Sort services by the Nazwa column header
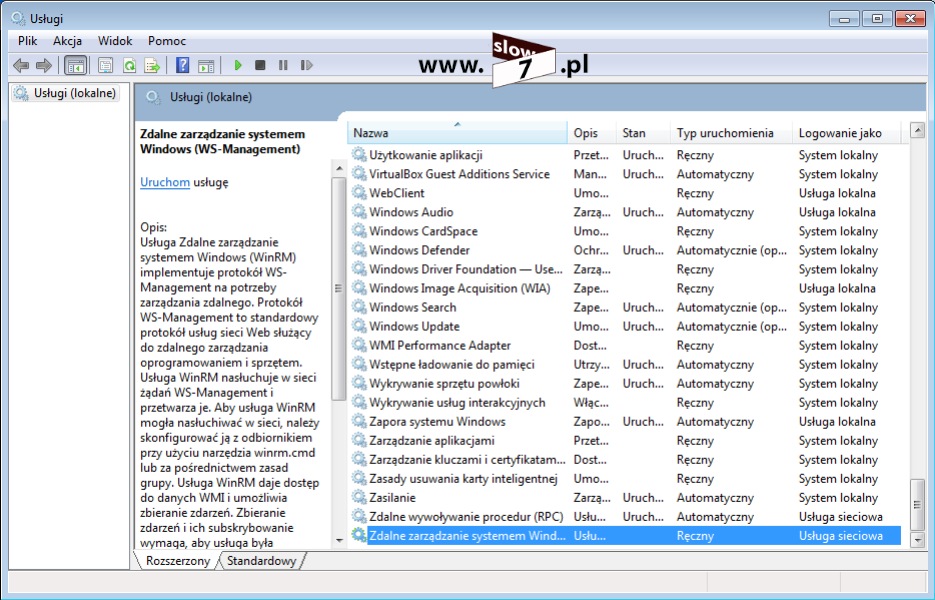 coord(457,133)
